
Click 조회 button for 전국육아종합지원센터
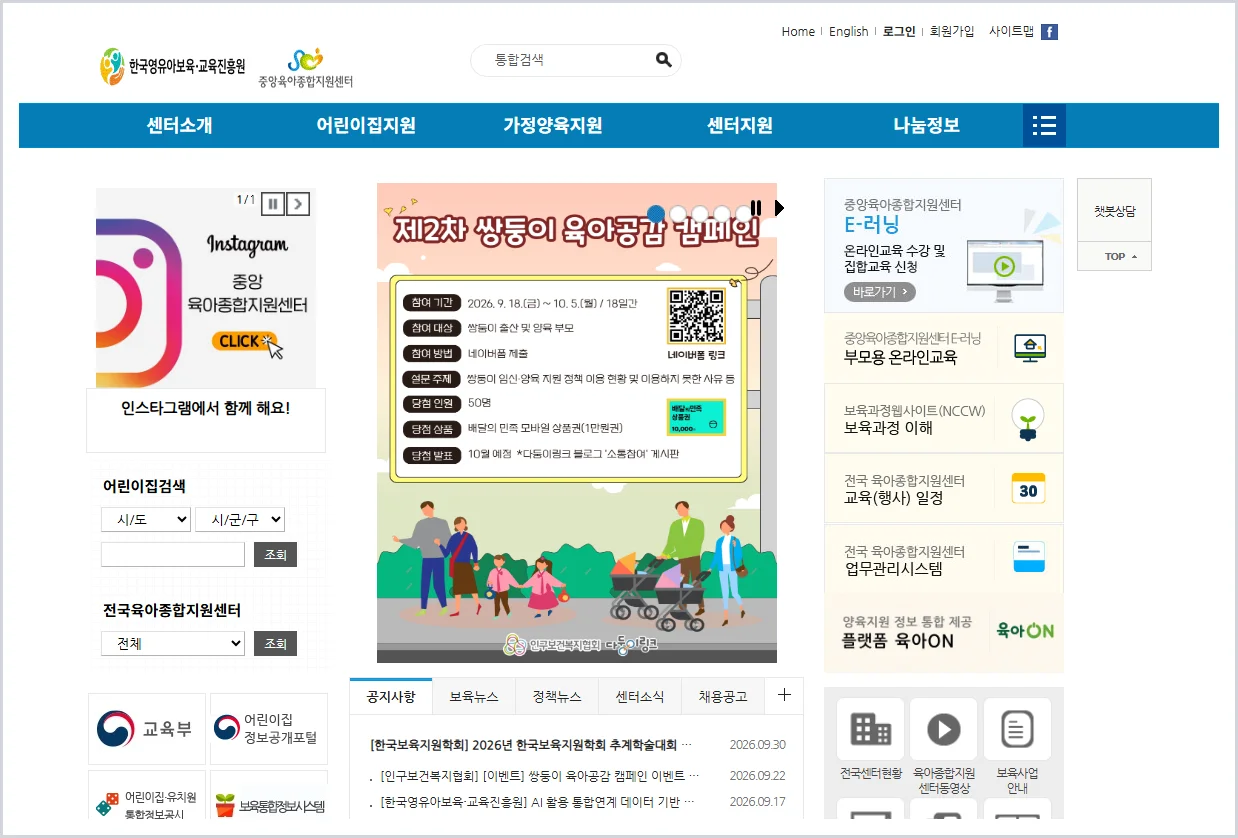(275, 644)
